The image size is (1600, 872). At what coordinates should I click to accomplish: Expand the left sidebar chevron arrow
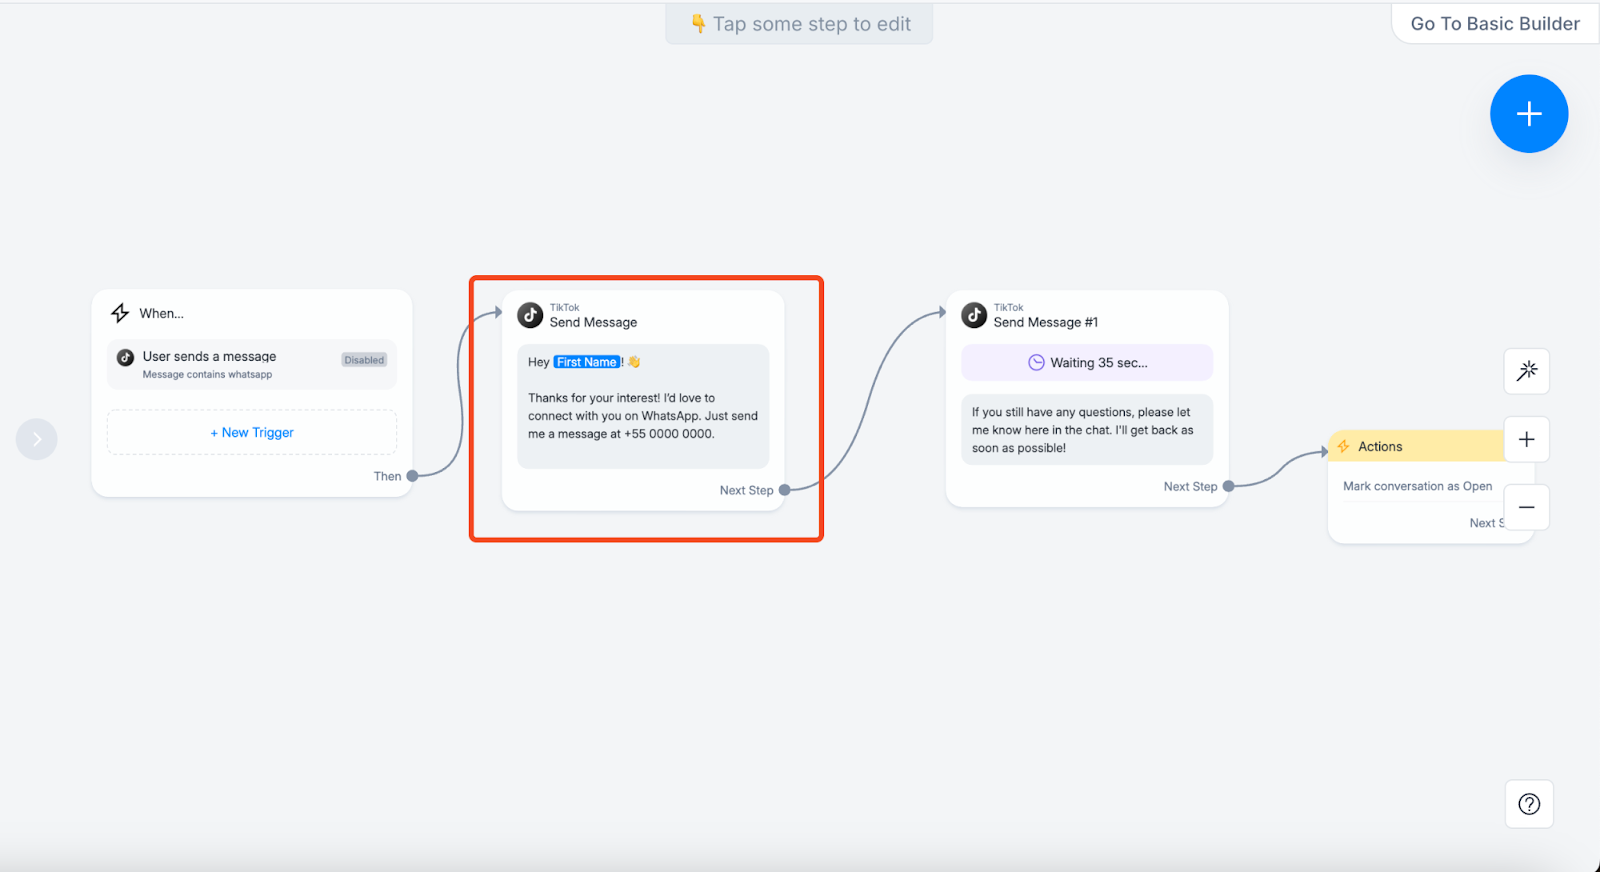coord(37,439)
